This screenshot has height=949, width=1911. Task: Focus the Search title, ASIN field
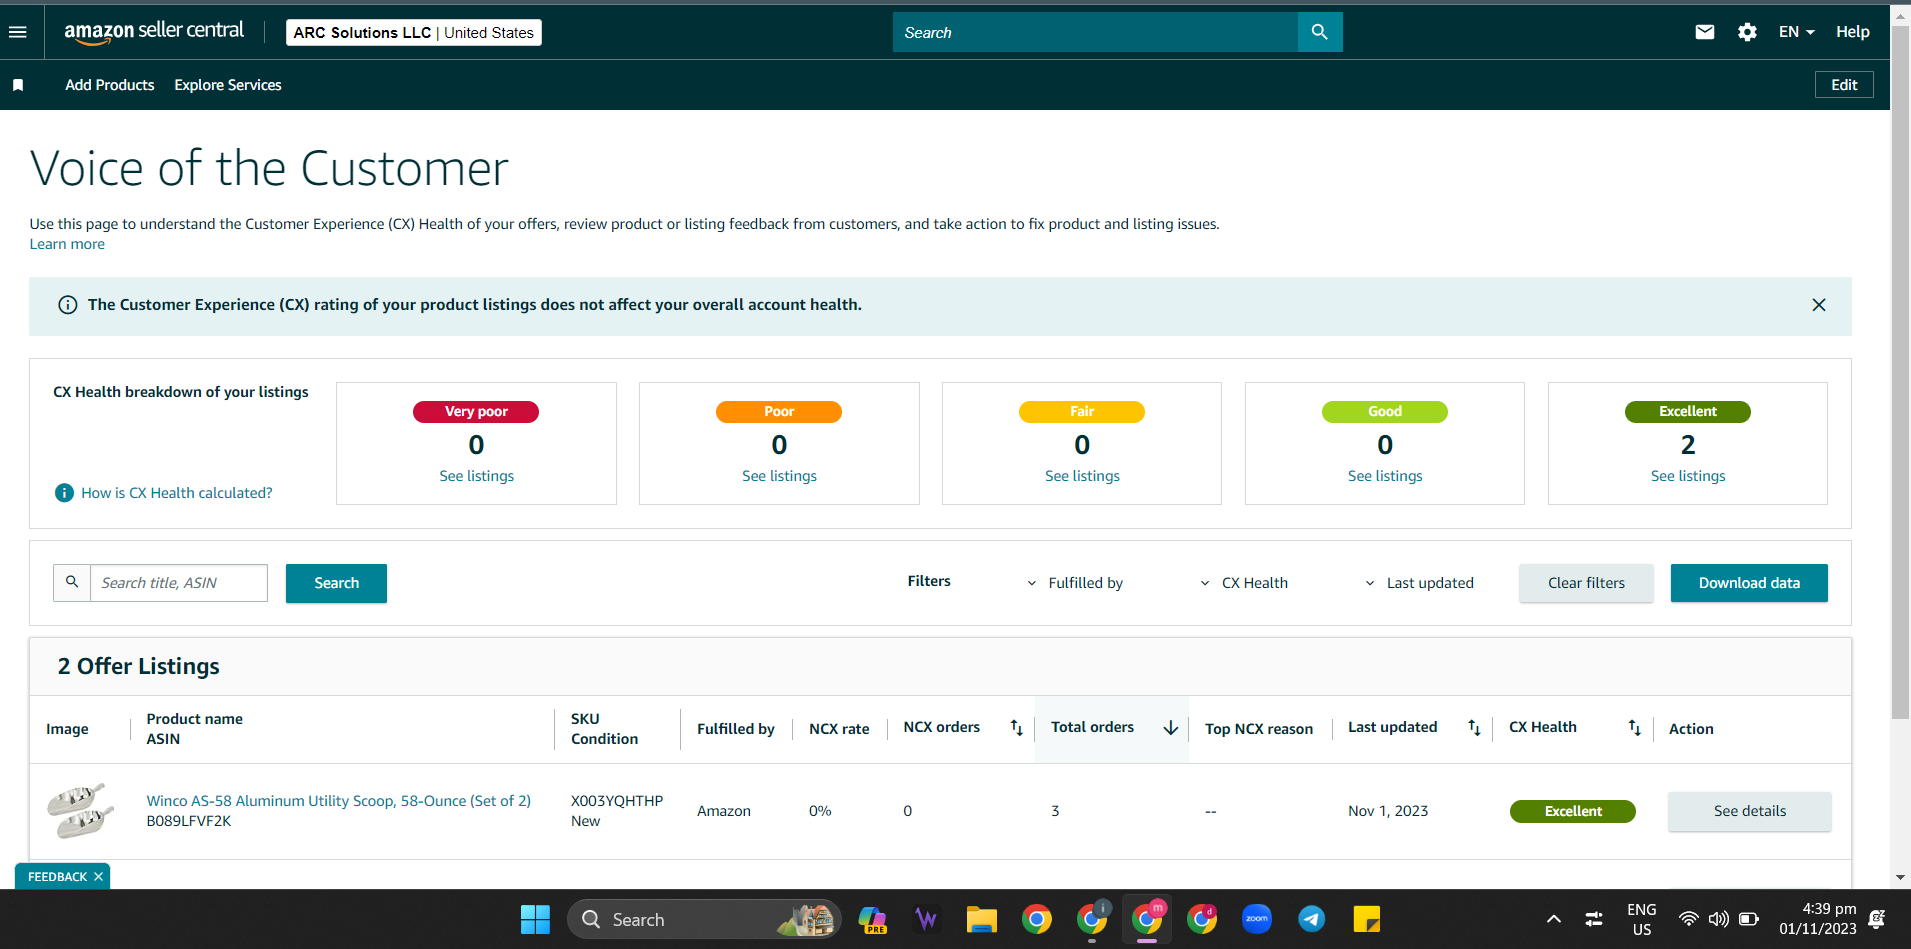(x=179, y=583)
